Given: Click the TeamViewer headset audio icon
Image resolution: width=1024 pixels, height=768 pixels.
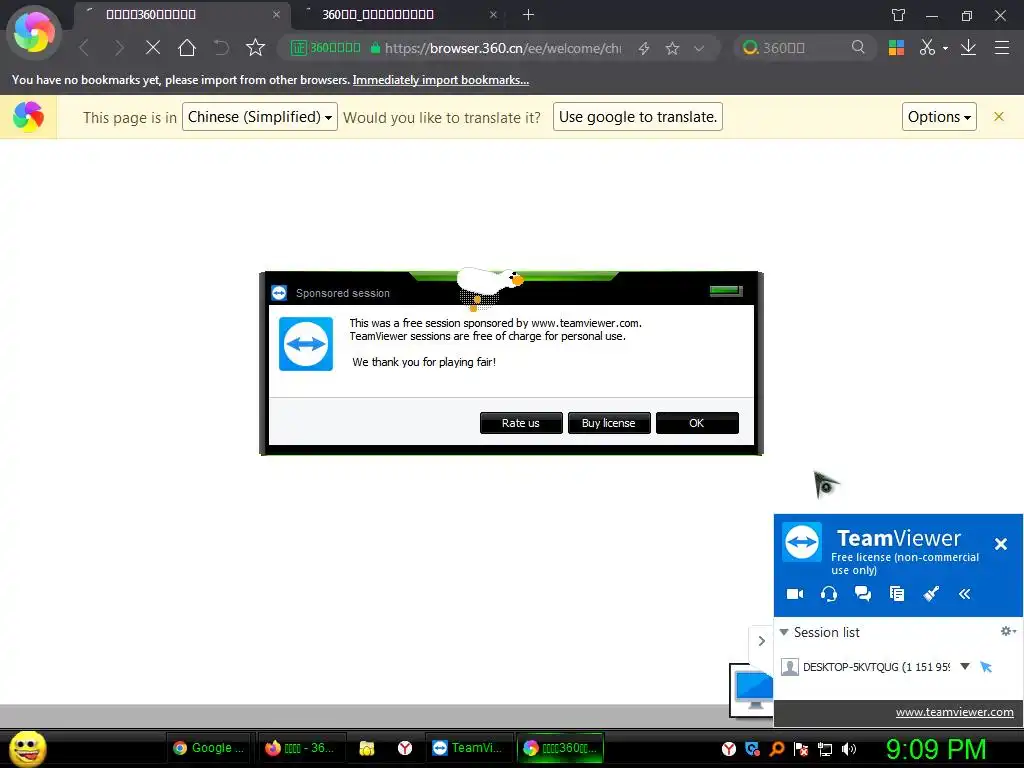Looking at the screenshot, I should [x=829, y=594].
